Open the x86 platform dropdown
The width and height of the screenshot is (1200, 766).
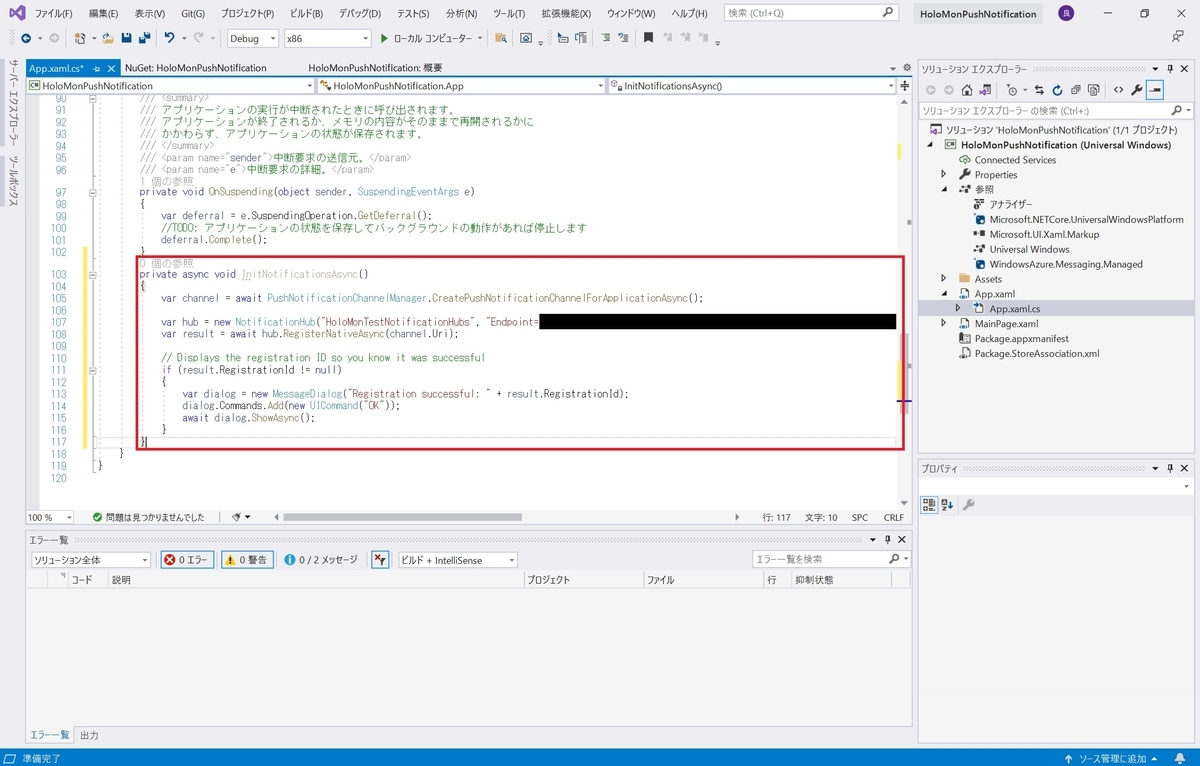[x=327, y=38]
